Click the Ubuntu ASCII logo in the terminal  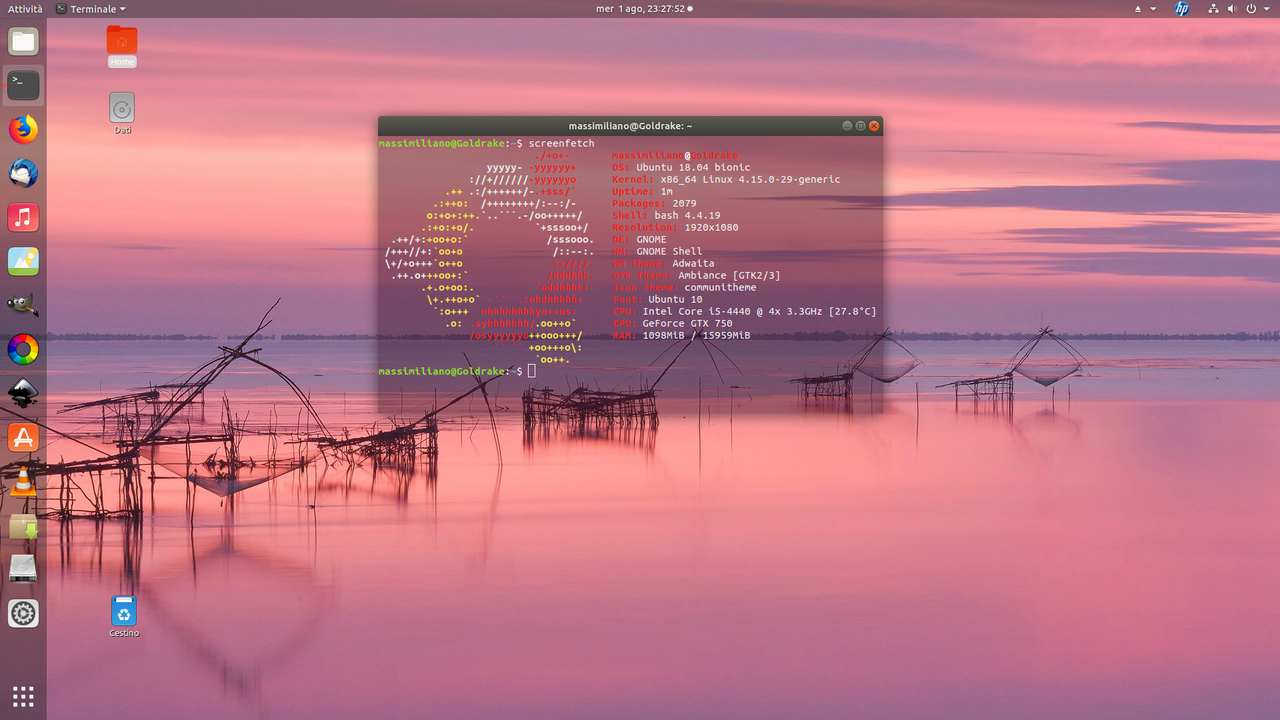pos(489,258)
